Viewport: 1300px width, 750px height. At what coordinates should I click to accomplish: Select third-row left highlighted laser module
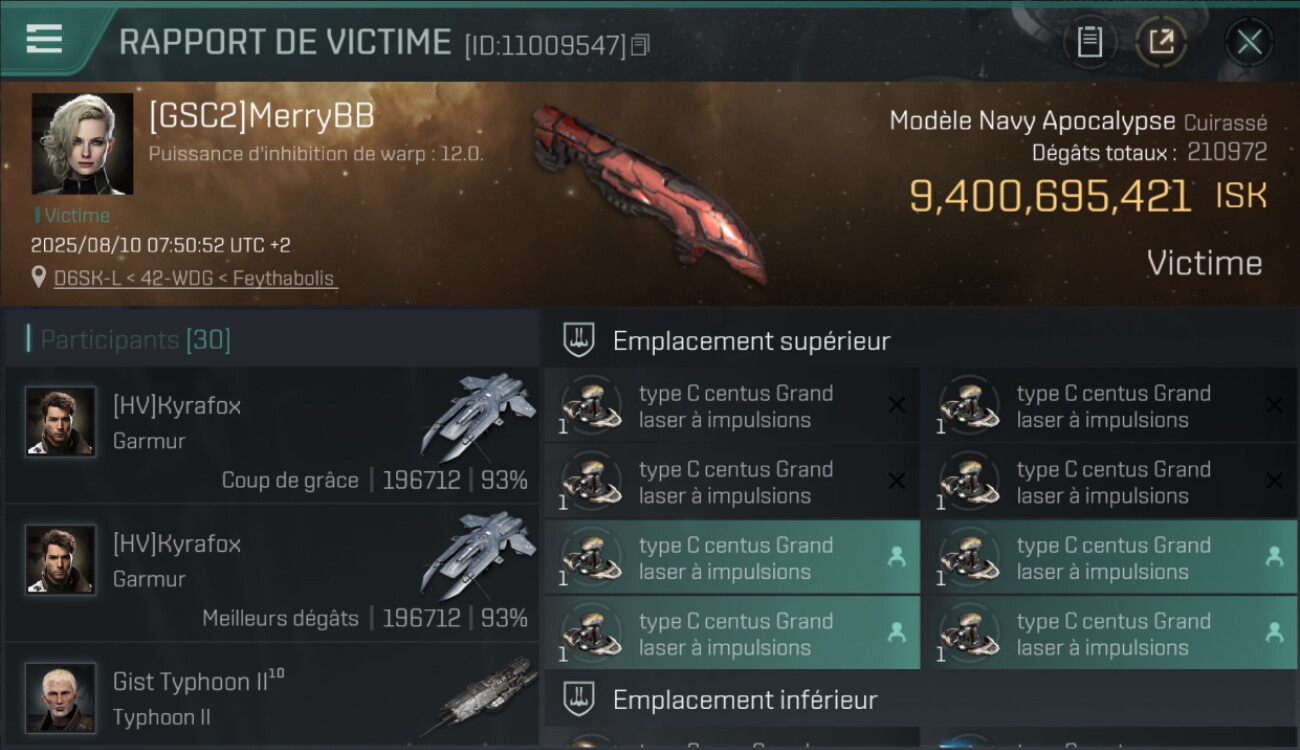pyautogui.click(x=732, y=557)
